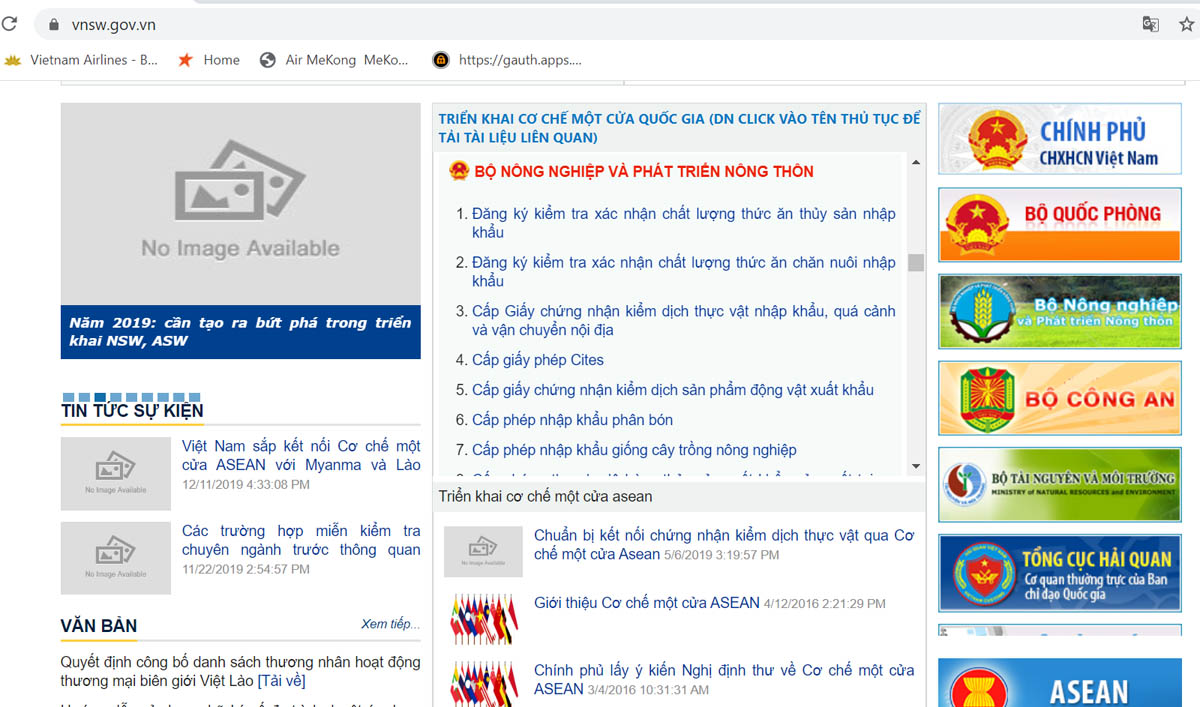This screenshot has width=1200, height=707.
Task: Open Cấp phép nhập khẩu phân bón link
Action: [x=573, y=420]
